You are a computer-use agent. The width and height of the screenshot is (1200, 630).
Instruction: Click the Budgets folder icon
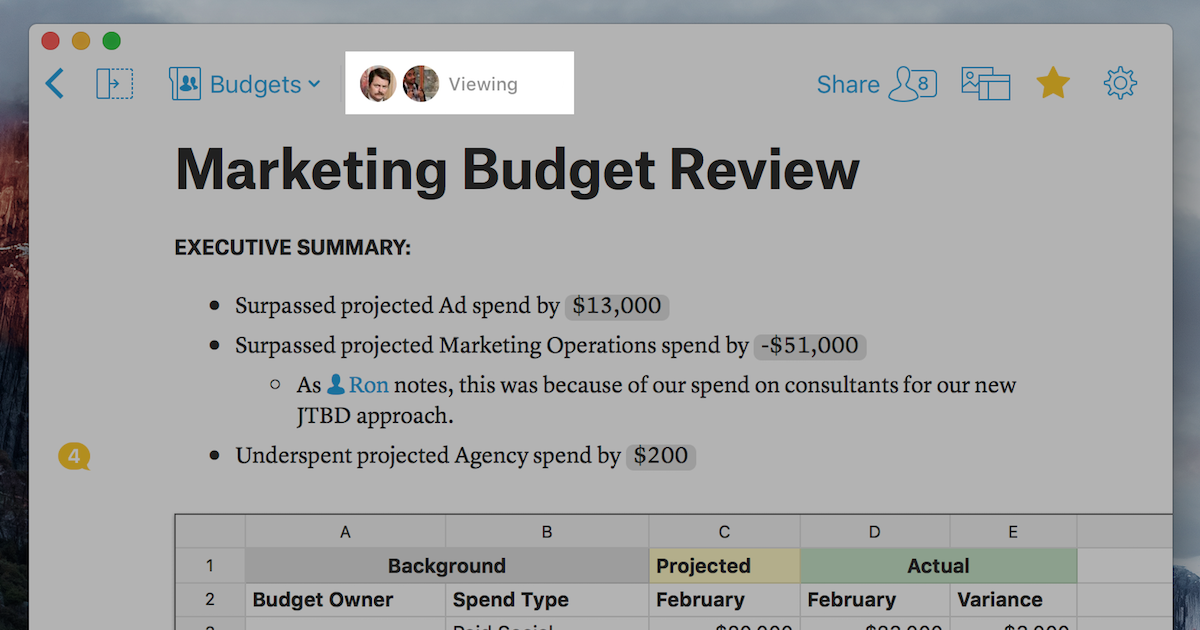[x=185, y=84]
